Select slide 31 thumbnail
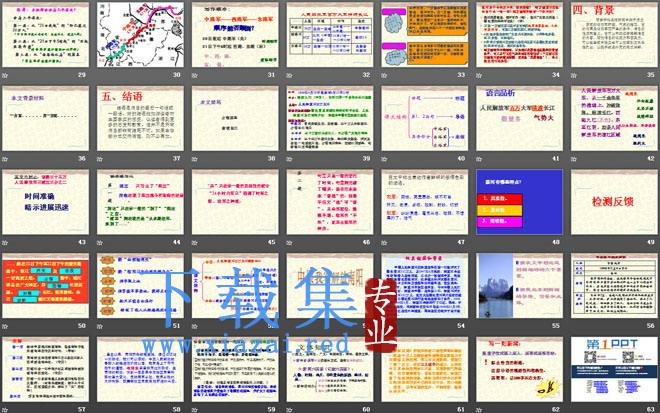Image resolution: width=660 pixels, height=413 pixels. click(x=235, y=35)
